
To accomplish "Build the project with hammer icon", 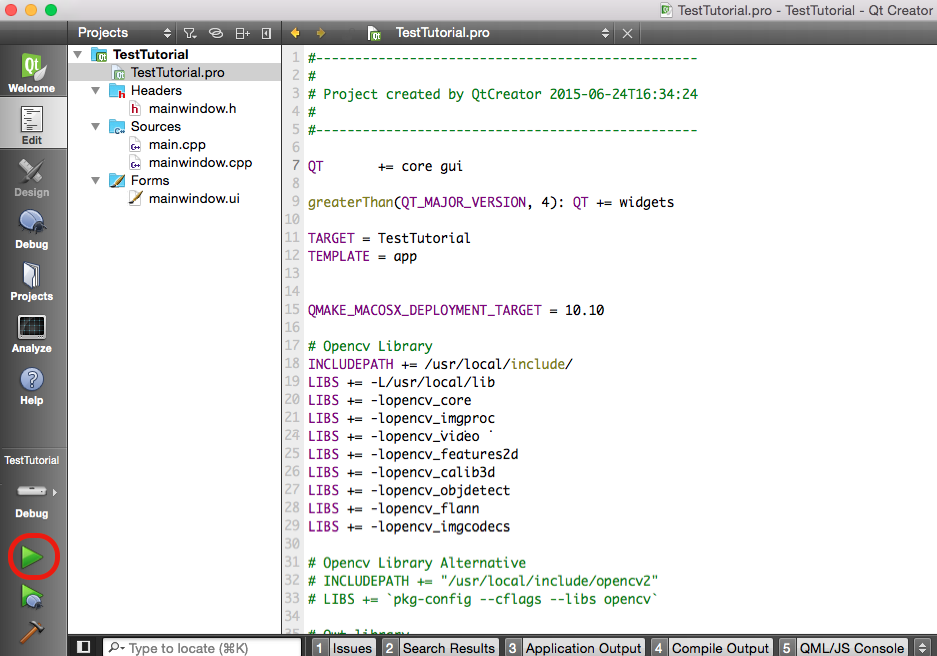I will point(32,632).
